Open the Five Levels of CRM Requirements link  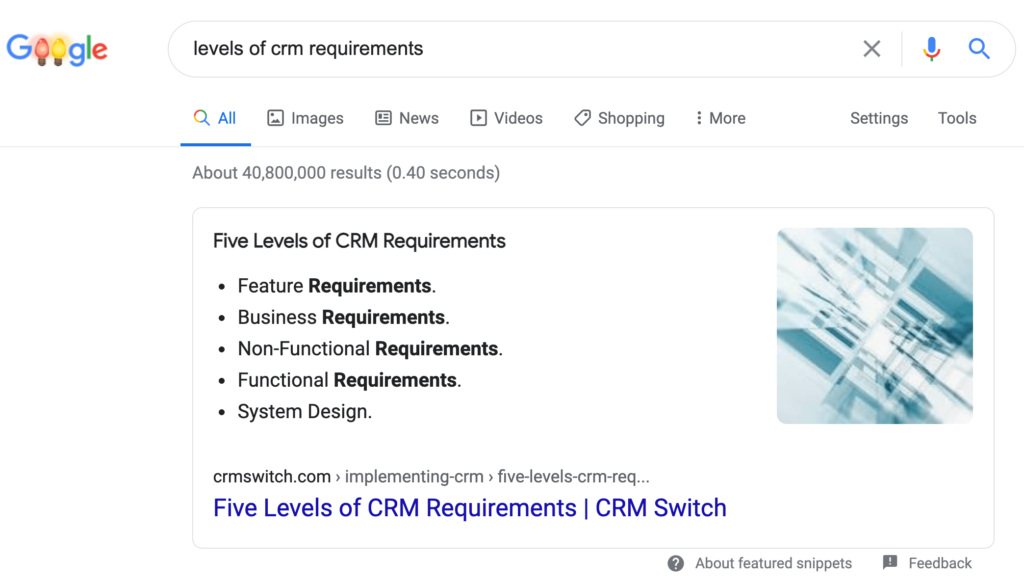(469, 508)
